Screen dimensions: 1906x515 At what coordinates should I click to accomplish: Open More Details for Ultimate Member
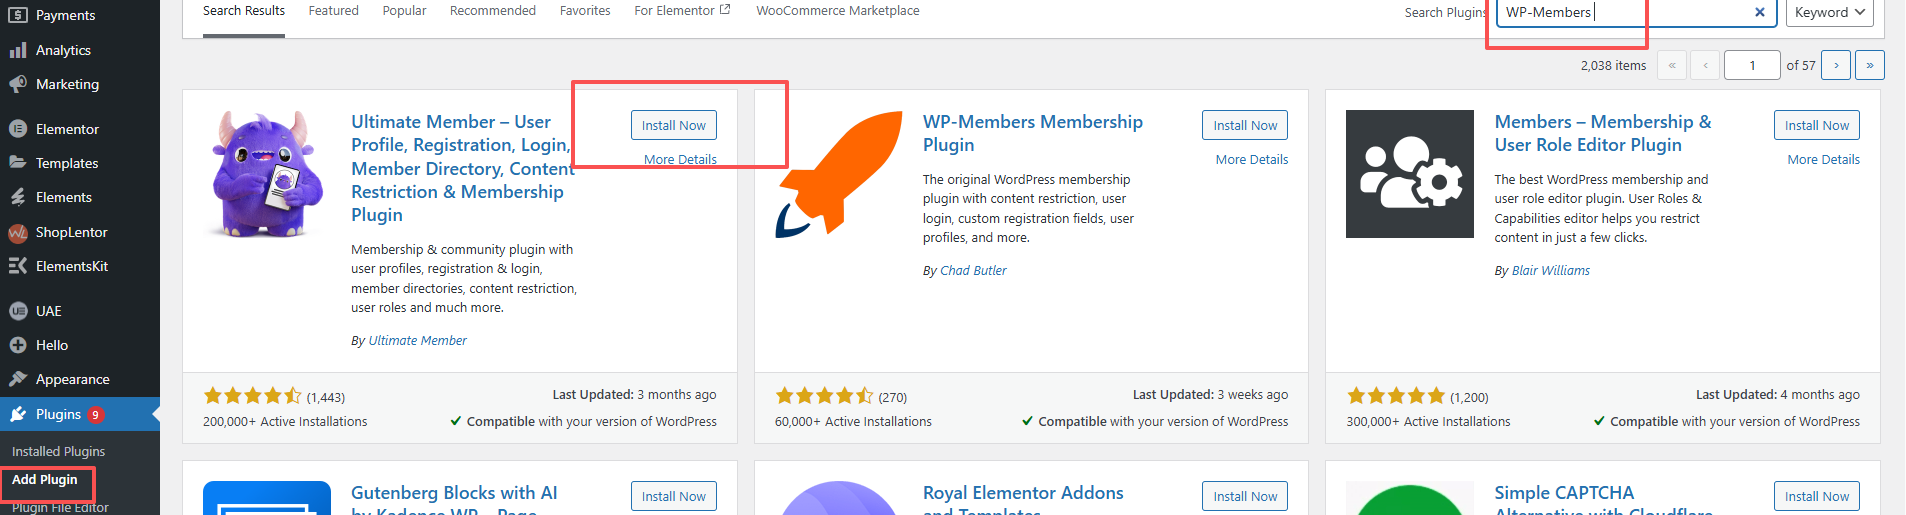(x=680, y=160)
